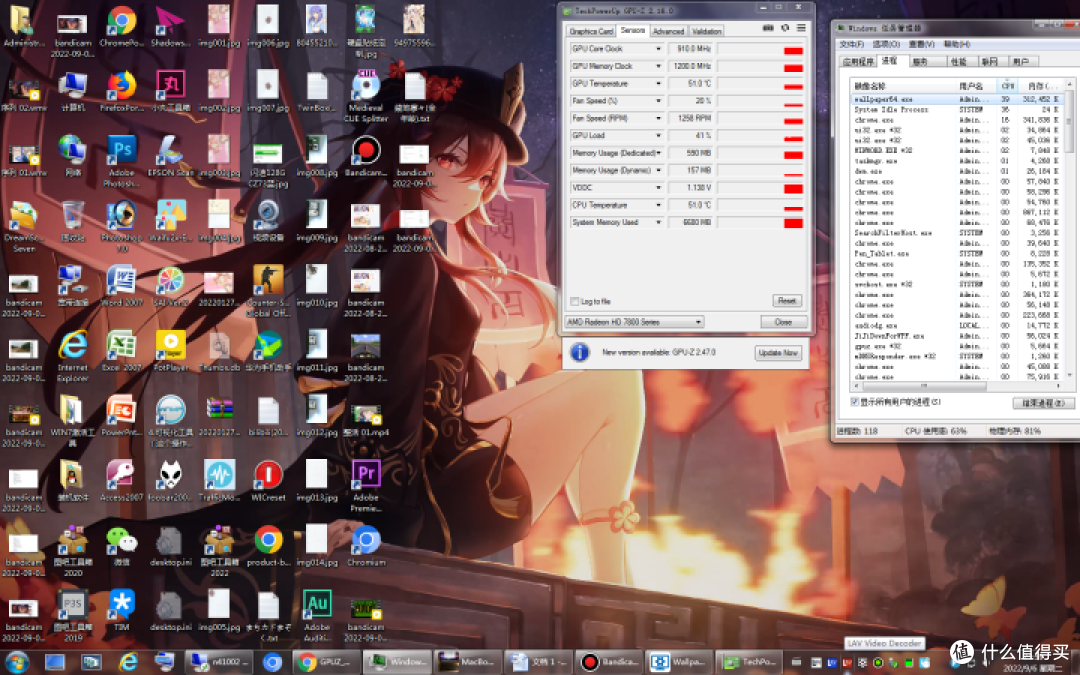Open PowerPoint desktop shortcut
The height and width of the screenshot is (675, 1080).
[122, 416]
